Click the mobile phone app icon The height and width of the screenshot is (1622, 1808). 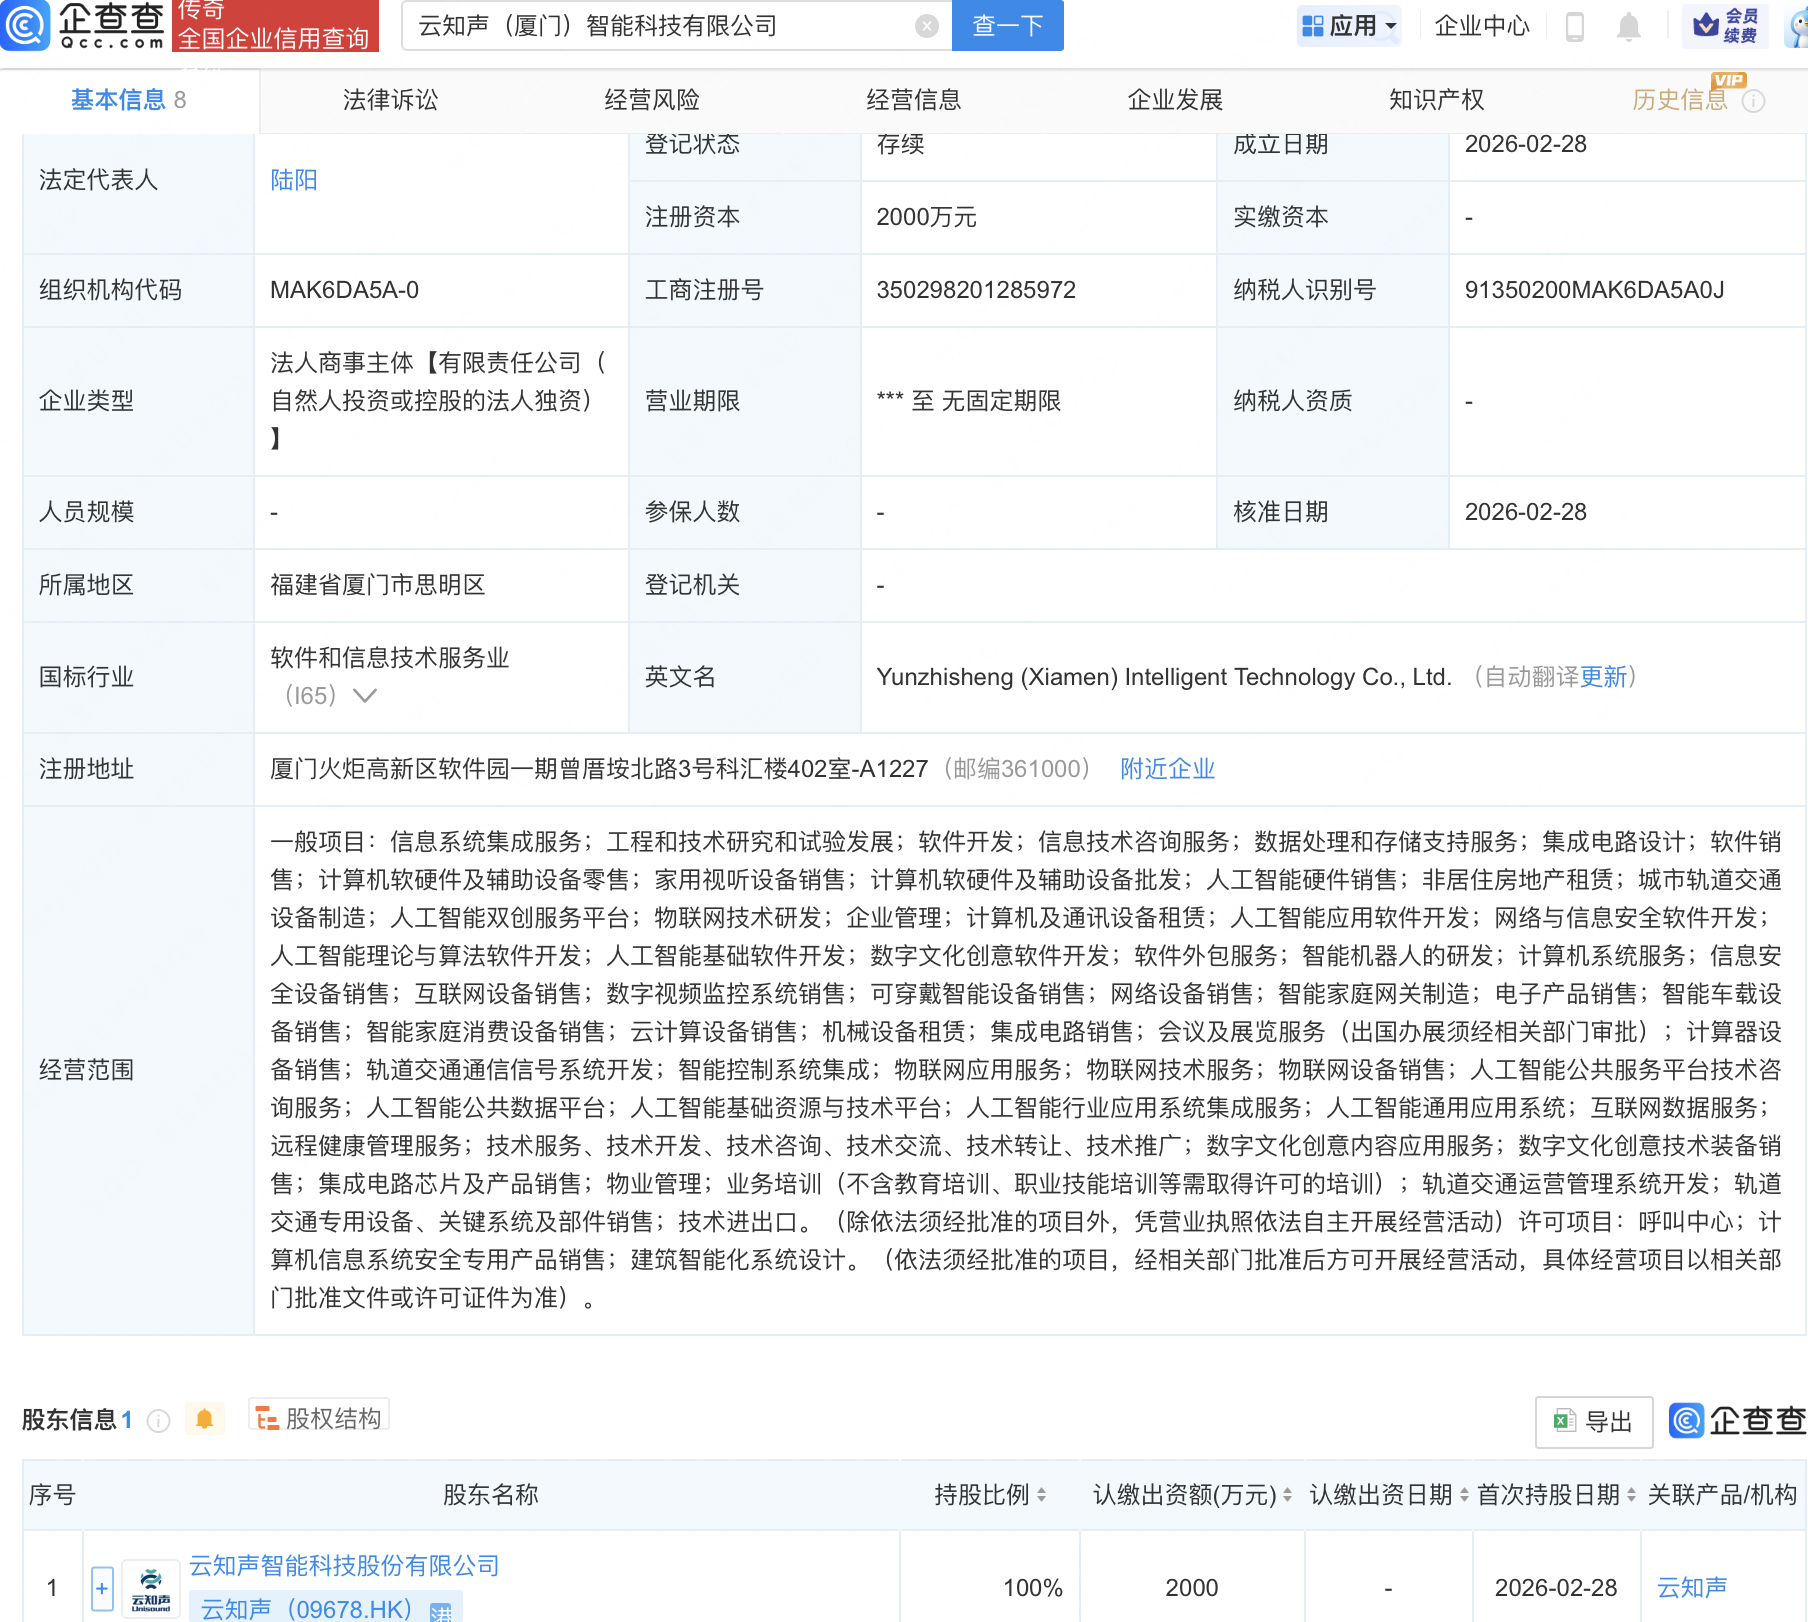pos(1573,27)
